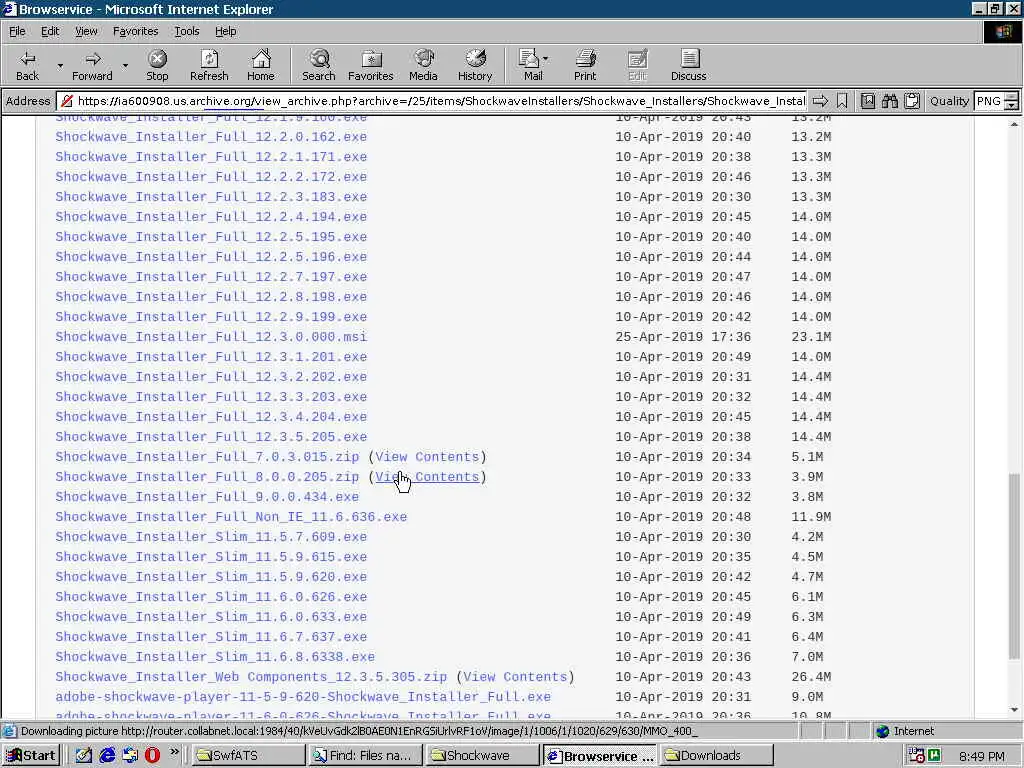The height and width of the screenshot is (768, 1024).
Task: Open the Favorites pane from the toolbar
Action: [370, 65]
